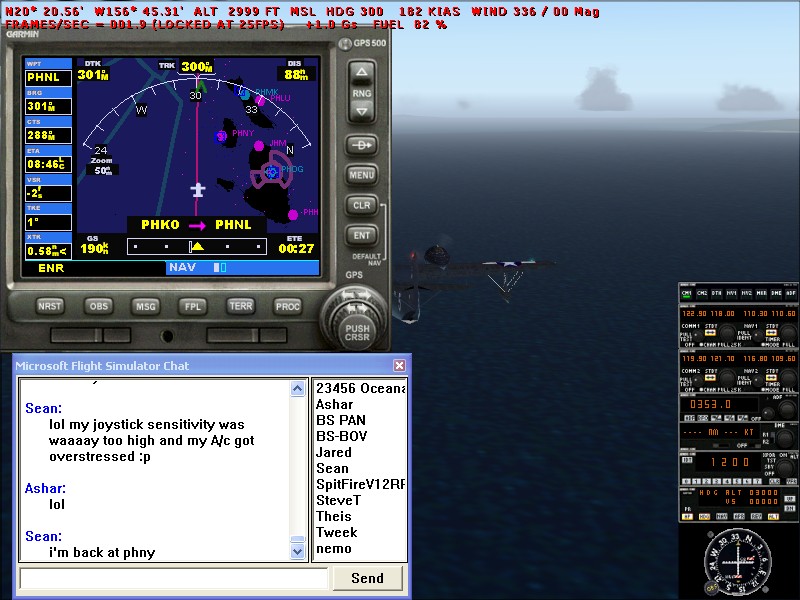
Task: Open procedures with PROC button
Action: click(288, 306)
